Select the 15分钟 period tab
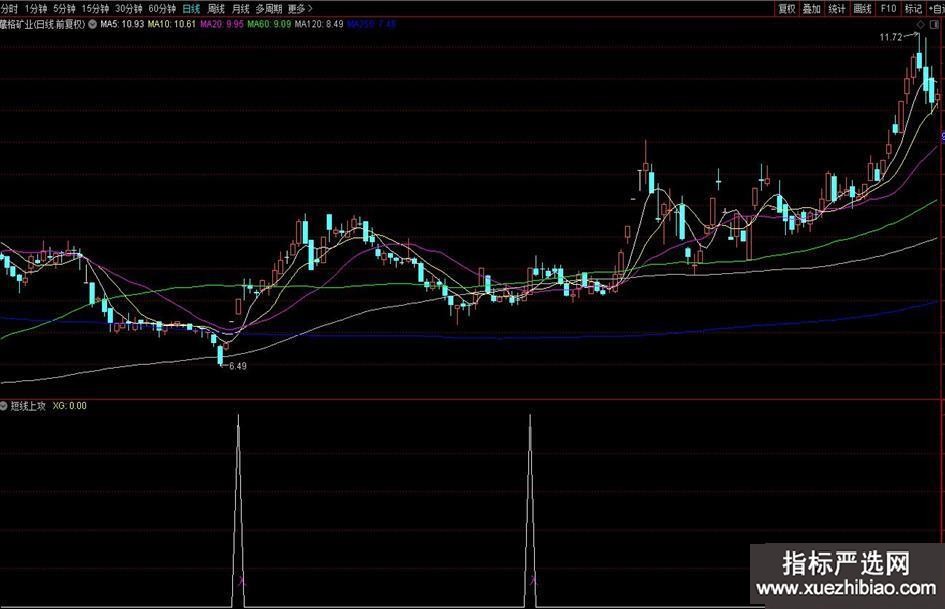The width and height of the screenshot is (945, 609). pyautogui.click(x=95, y=9)
